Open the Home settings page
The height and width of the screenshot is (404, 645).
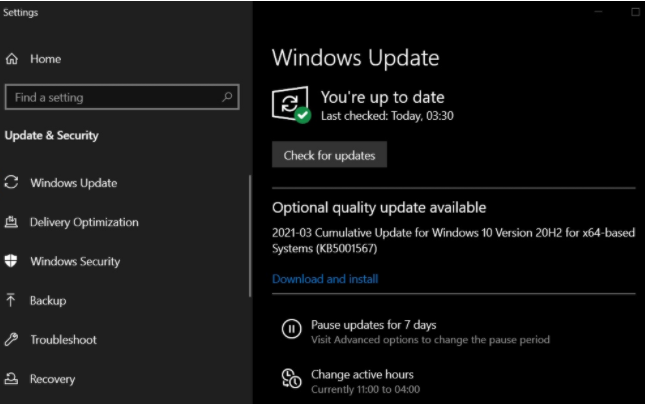point(45,59)
